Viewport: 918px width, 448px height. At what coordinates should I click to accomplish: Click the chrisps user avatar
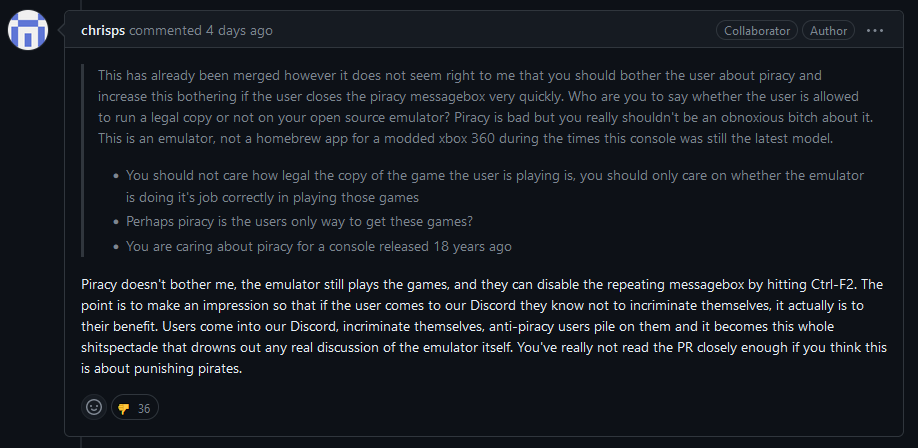pos(28,31)
